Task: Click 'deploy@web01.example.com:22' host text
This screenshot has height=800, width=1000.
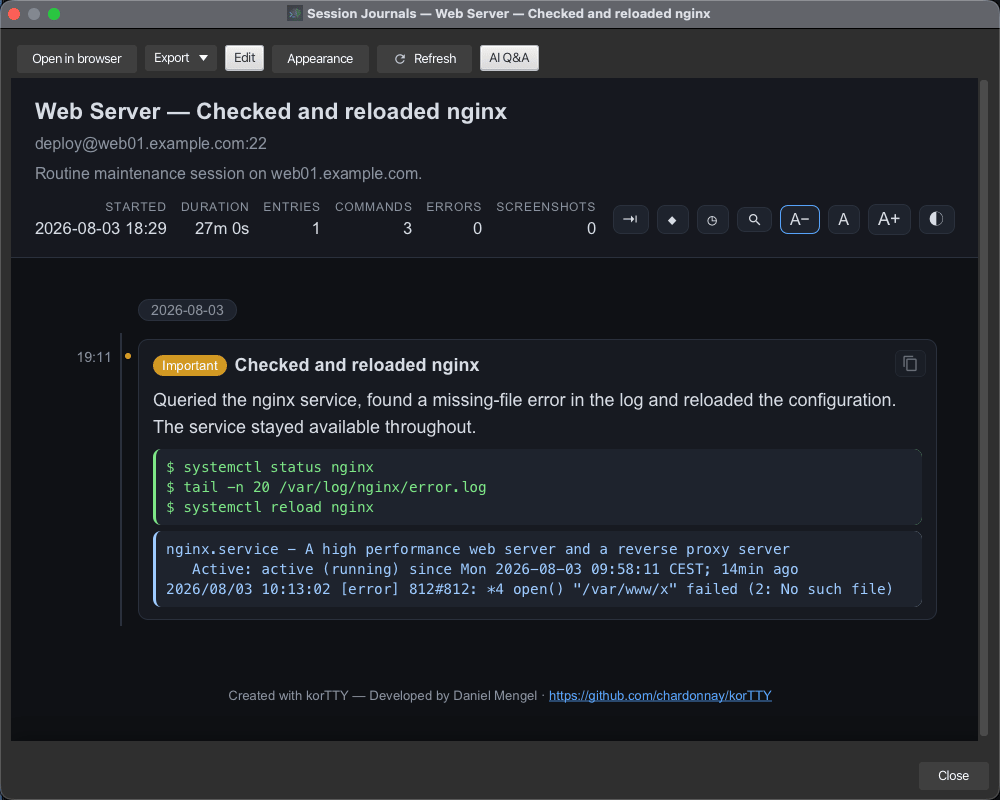Action: 151,144
